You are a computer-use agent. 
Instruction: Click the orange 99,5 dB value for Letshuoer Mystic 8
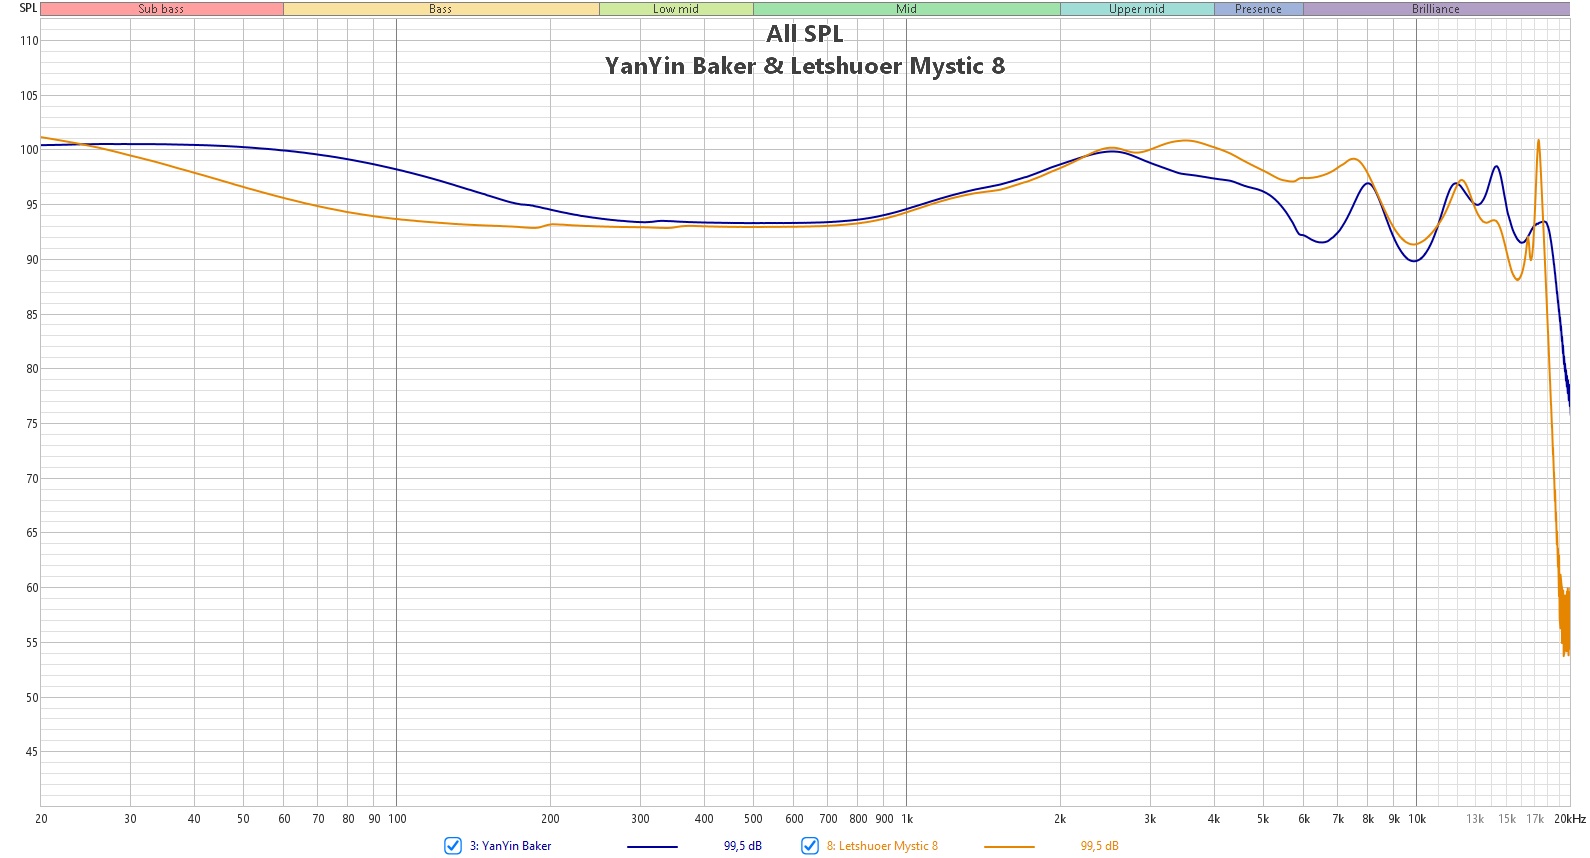click(x=1100, y=846)
